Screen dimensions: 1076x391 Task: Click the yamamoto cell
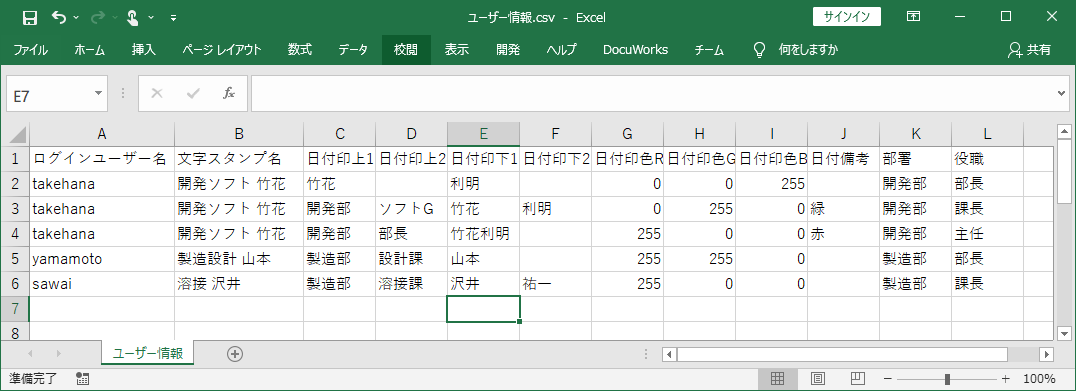point(102,259)
